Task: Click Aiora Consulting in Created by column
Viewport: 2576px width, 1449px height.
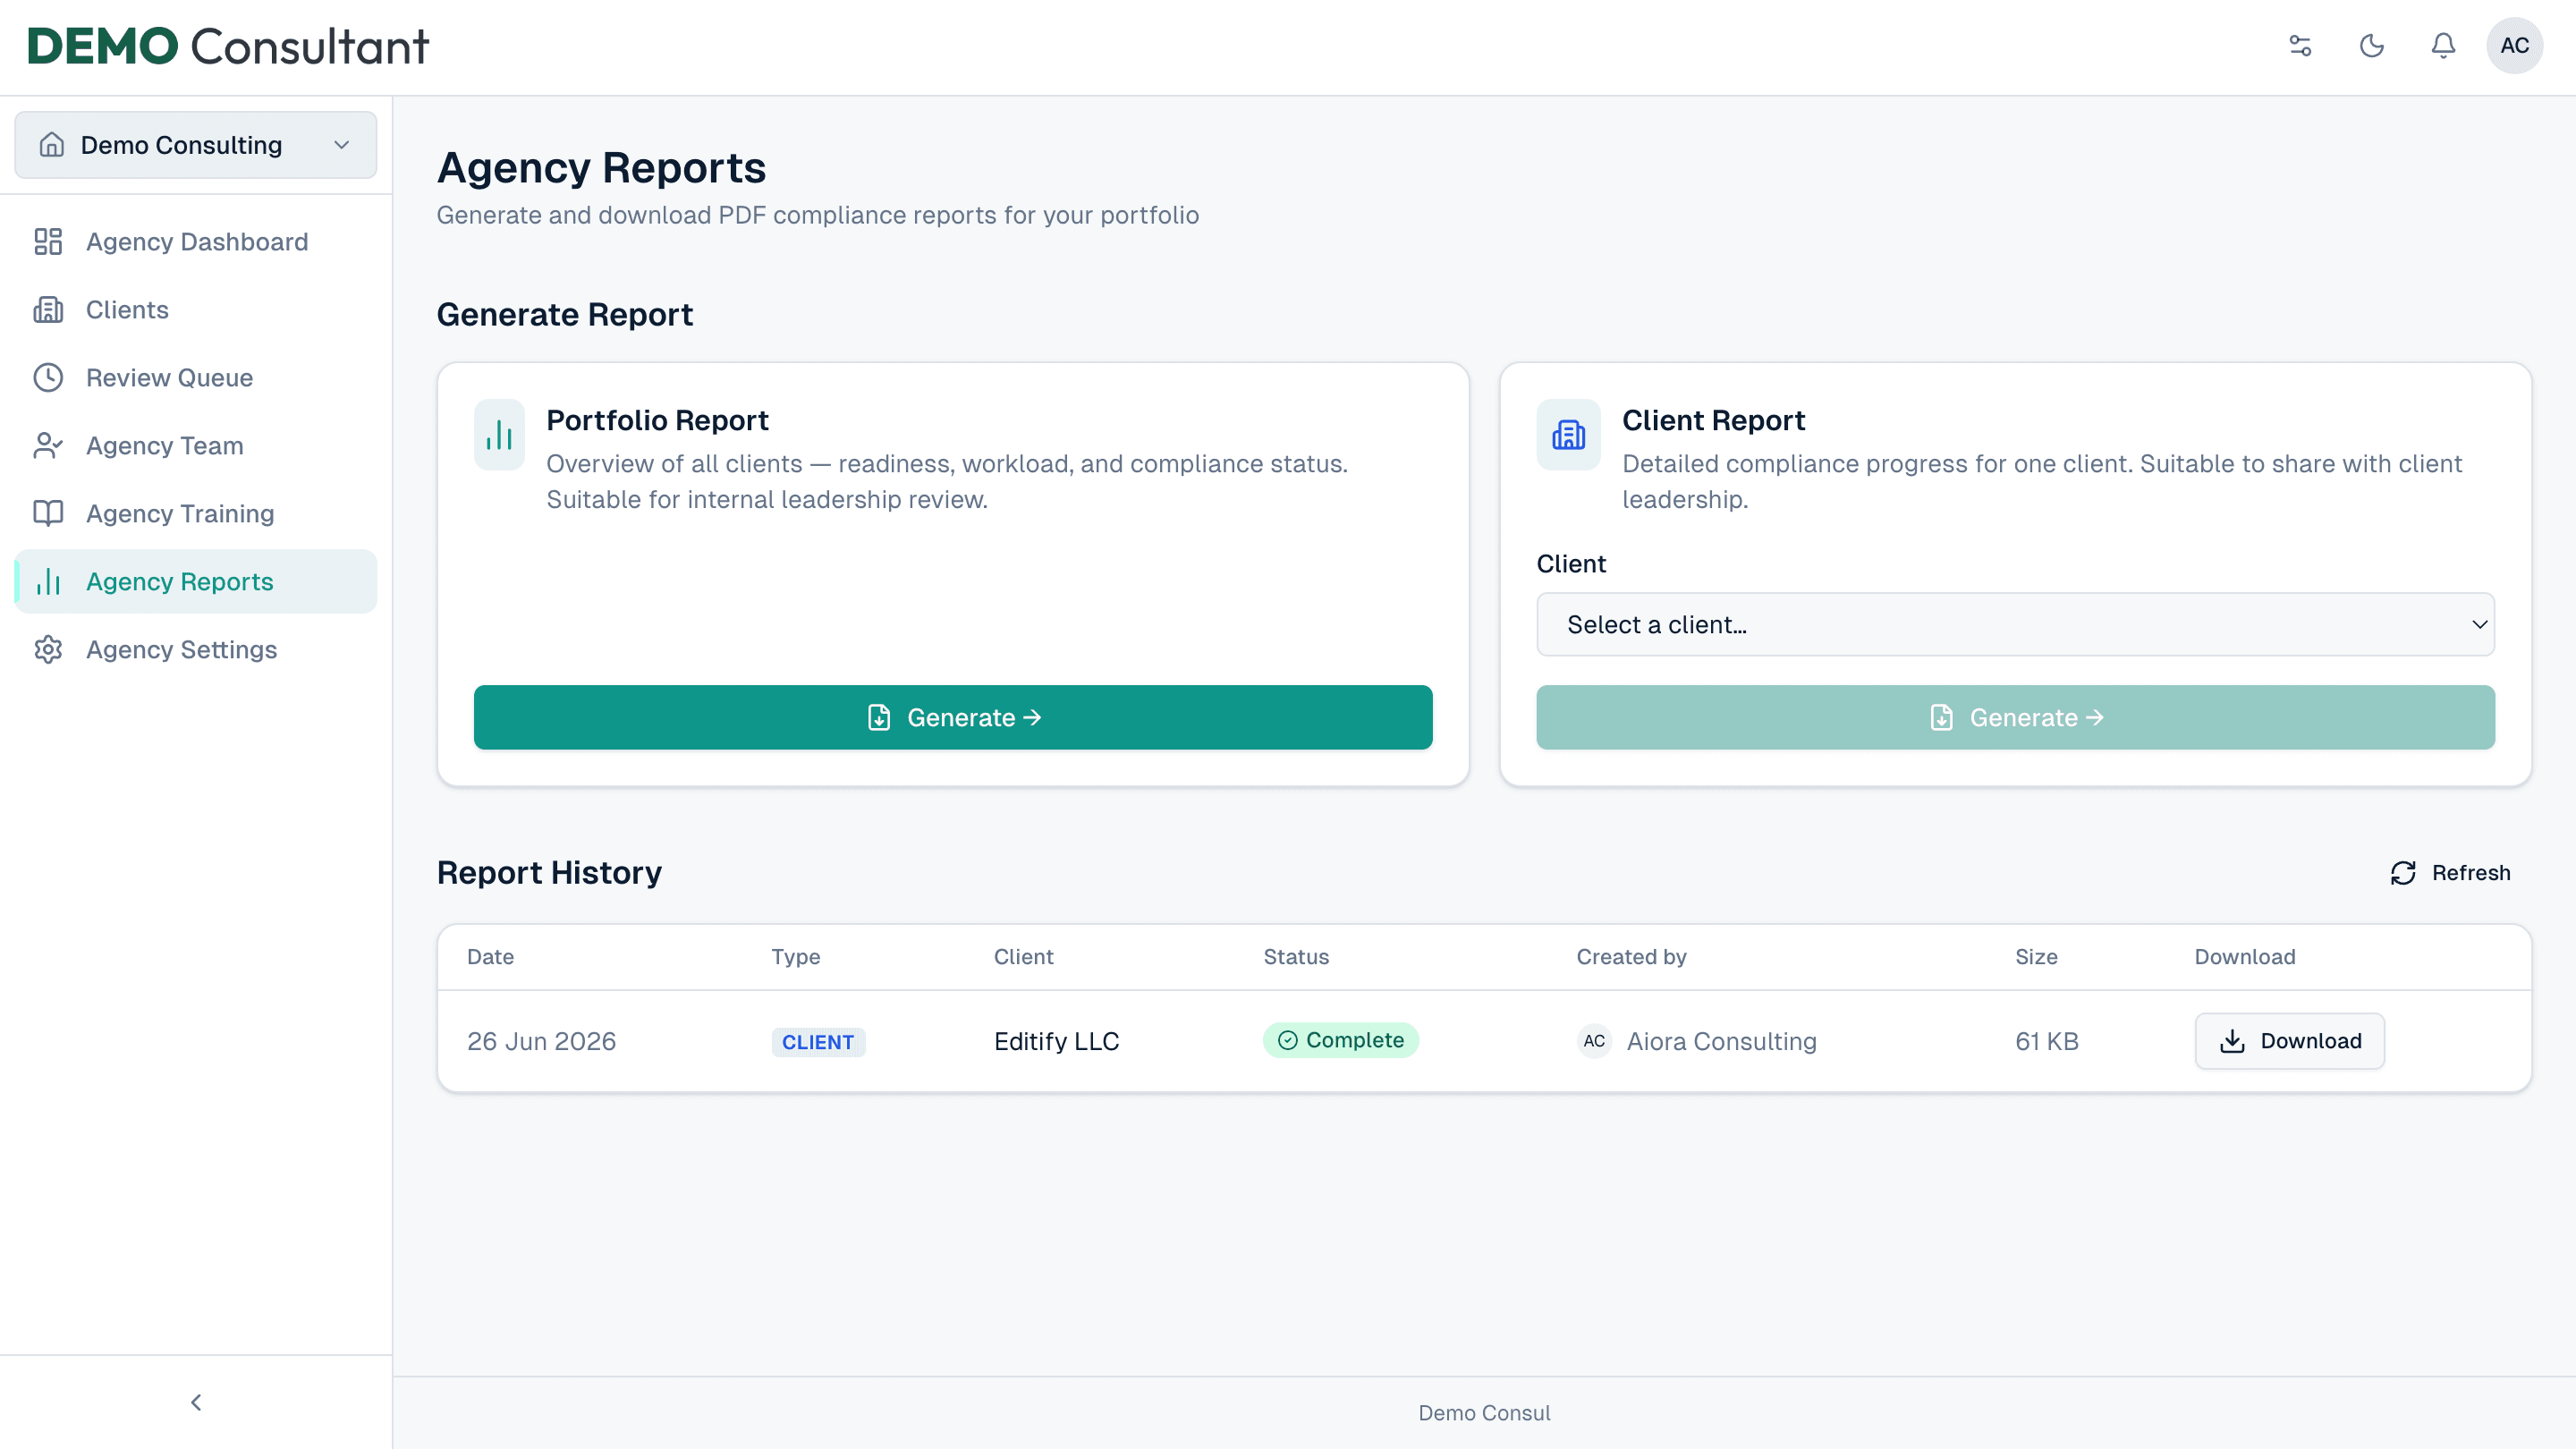Action: (1721, 1041)
